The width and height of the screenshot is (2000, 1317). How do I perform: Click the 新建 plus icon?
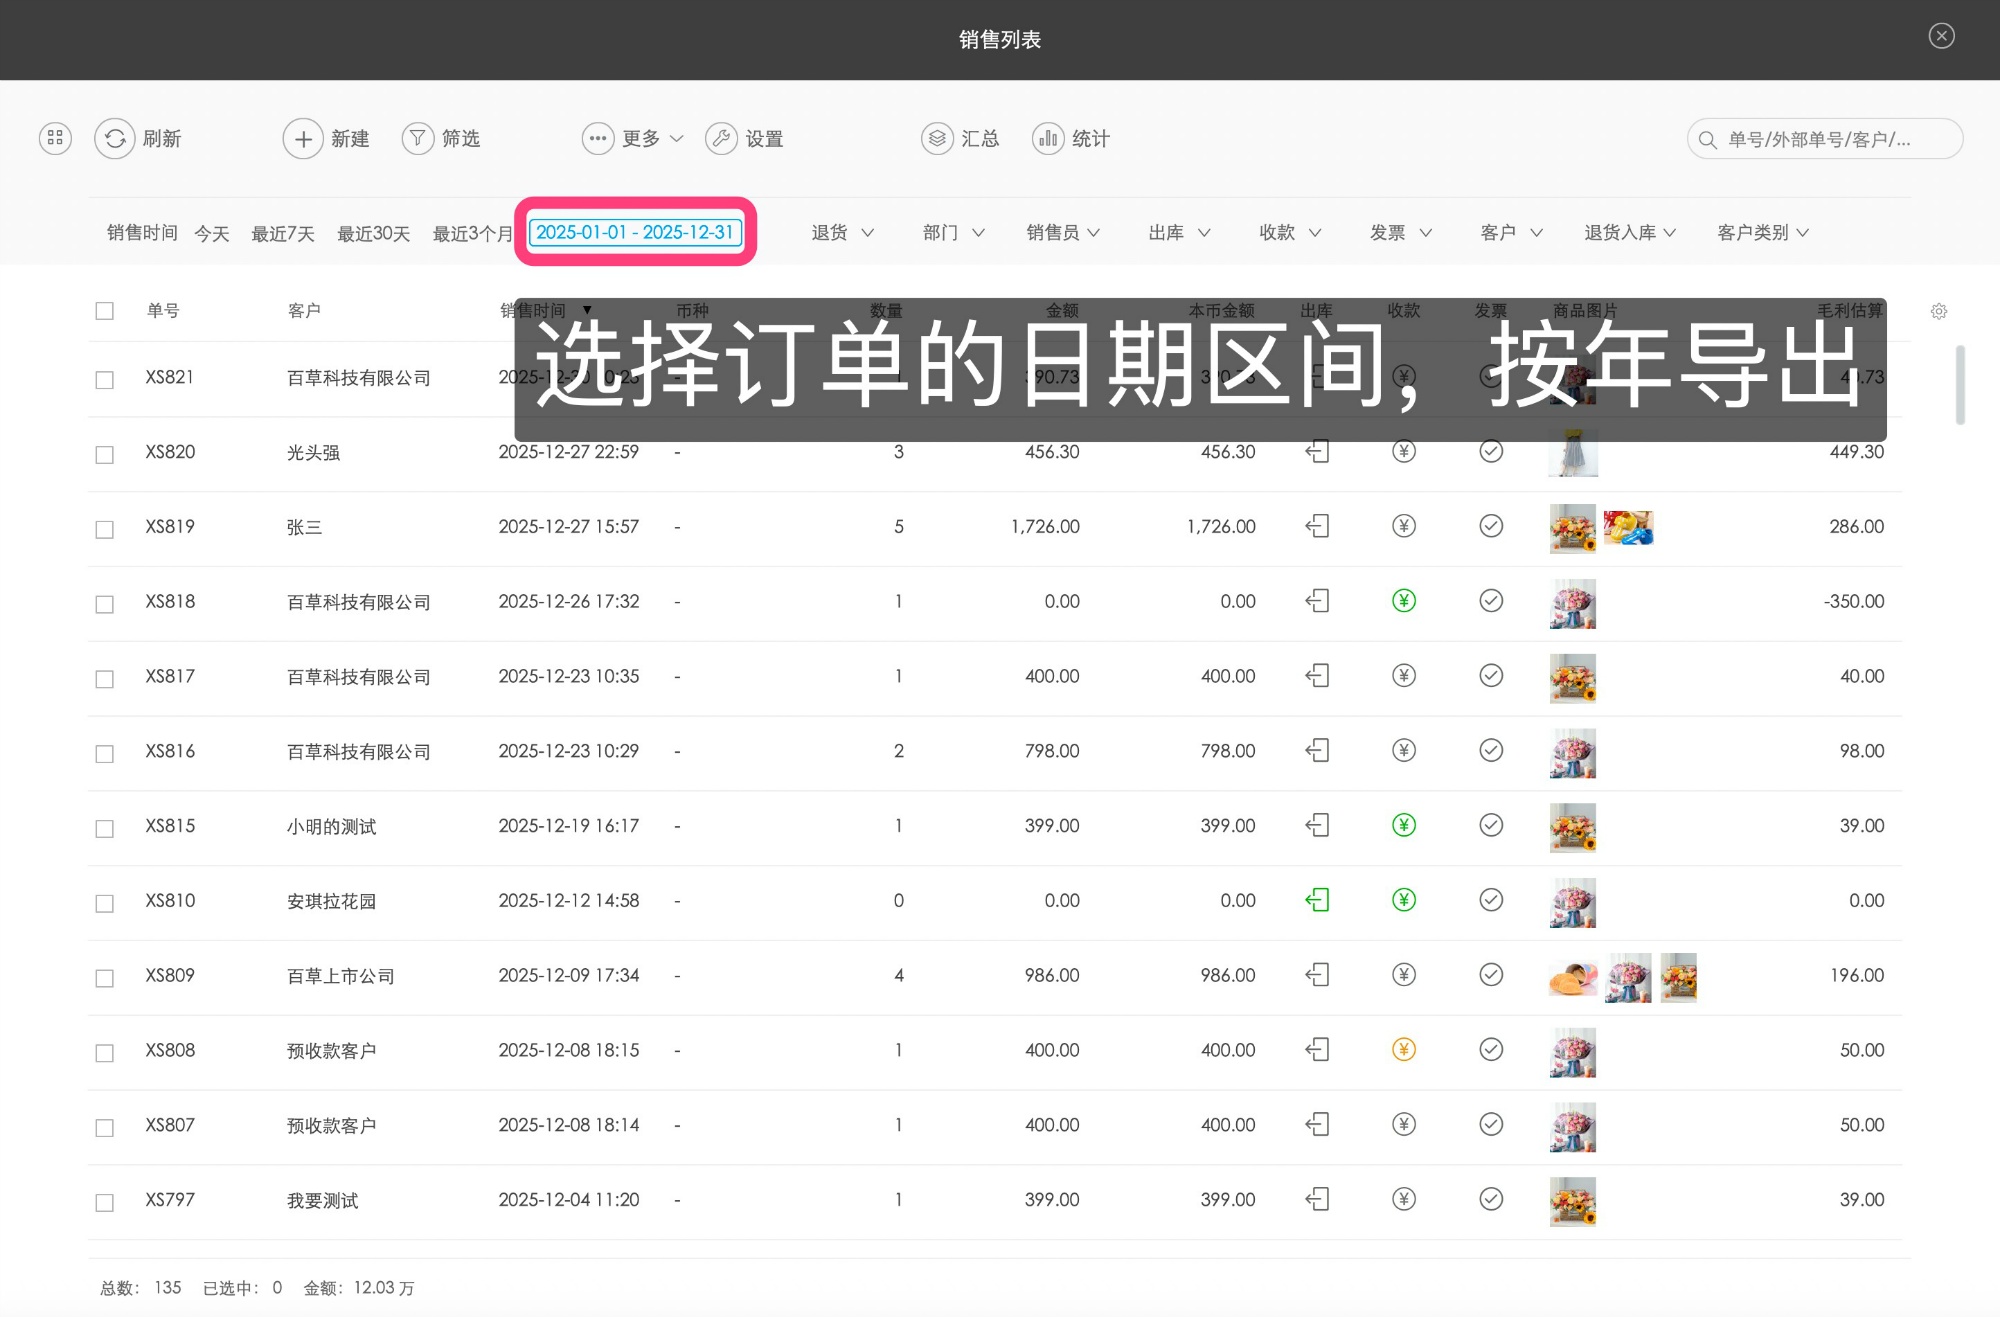(x=303, y=138)
